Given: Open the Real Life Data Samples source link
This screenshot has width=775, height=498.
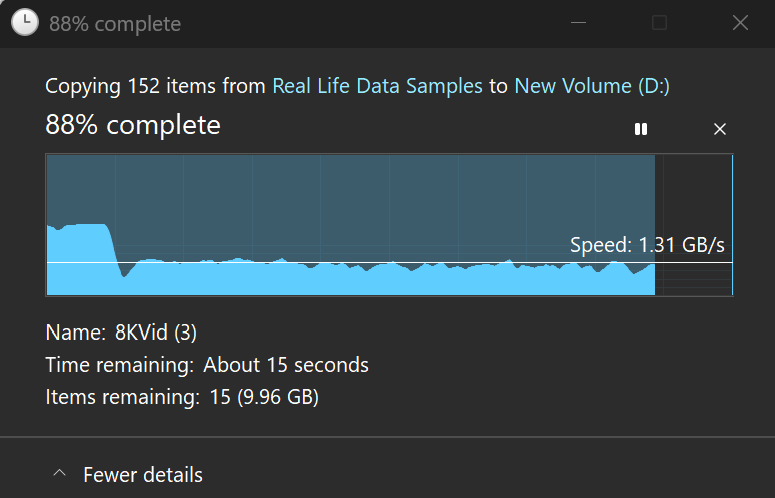Looking at the screenshot, I should pyautogui.click(x=377, y=86).
